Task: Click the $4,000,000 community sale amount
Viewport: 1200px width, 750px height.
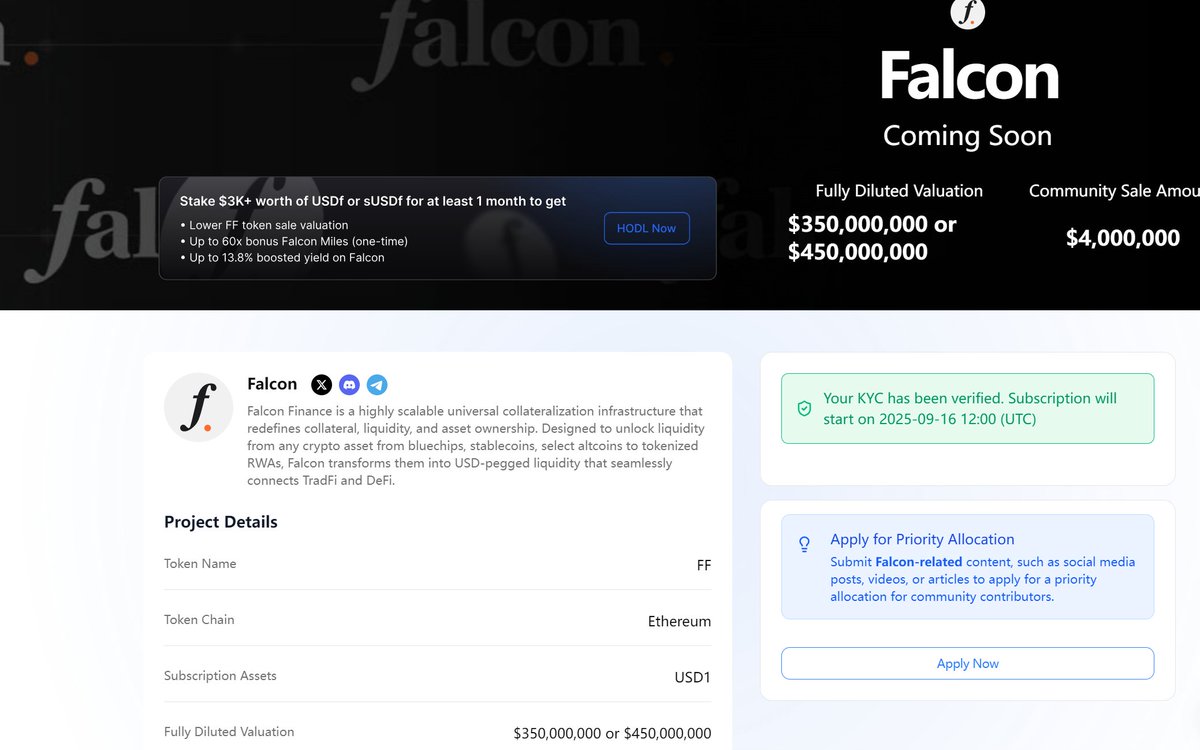Action: [x=1123, y=238]
